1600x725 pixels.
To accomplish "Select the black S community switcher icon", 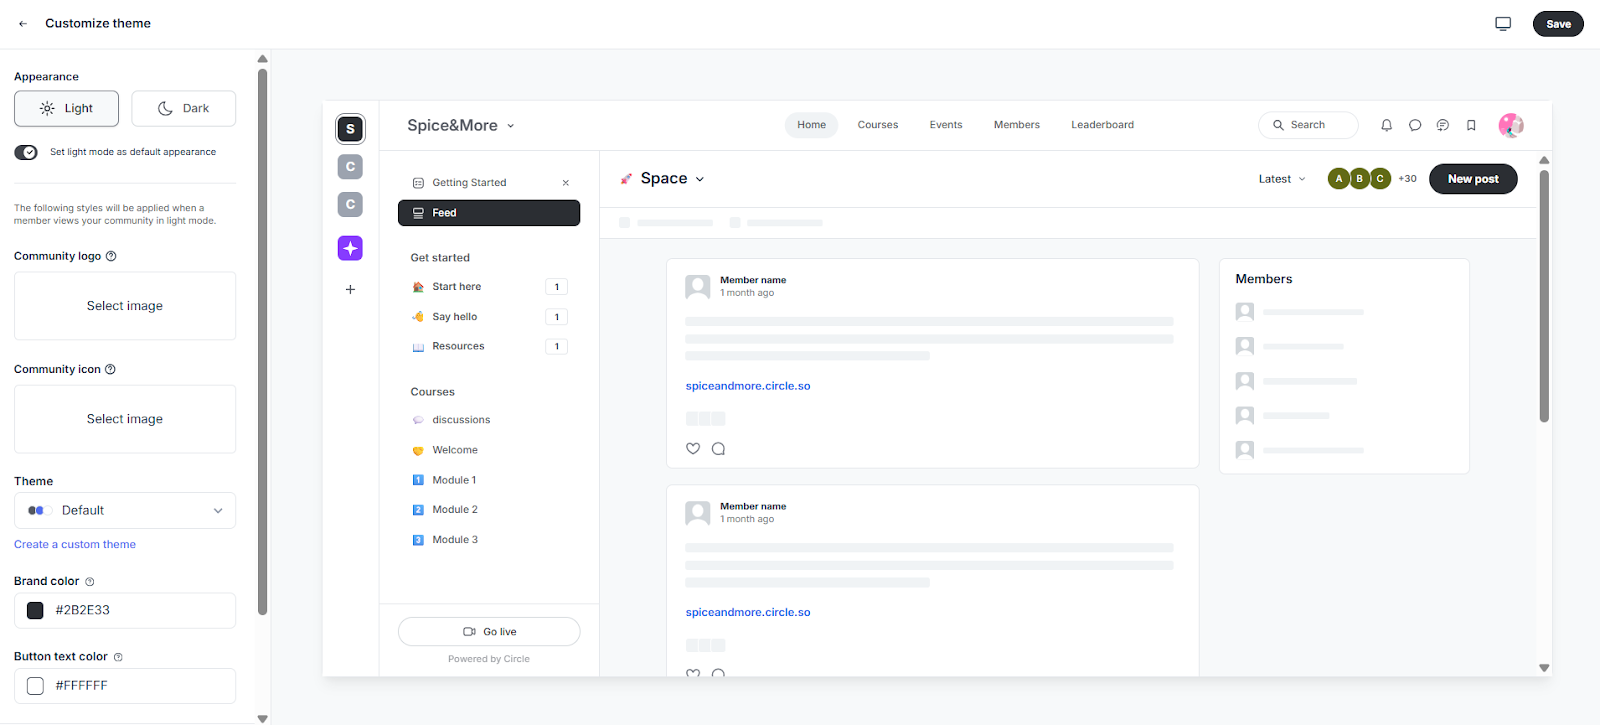I will pyautogui.click(x=350, y=129).
